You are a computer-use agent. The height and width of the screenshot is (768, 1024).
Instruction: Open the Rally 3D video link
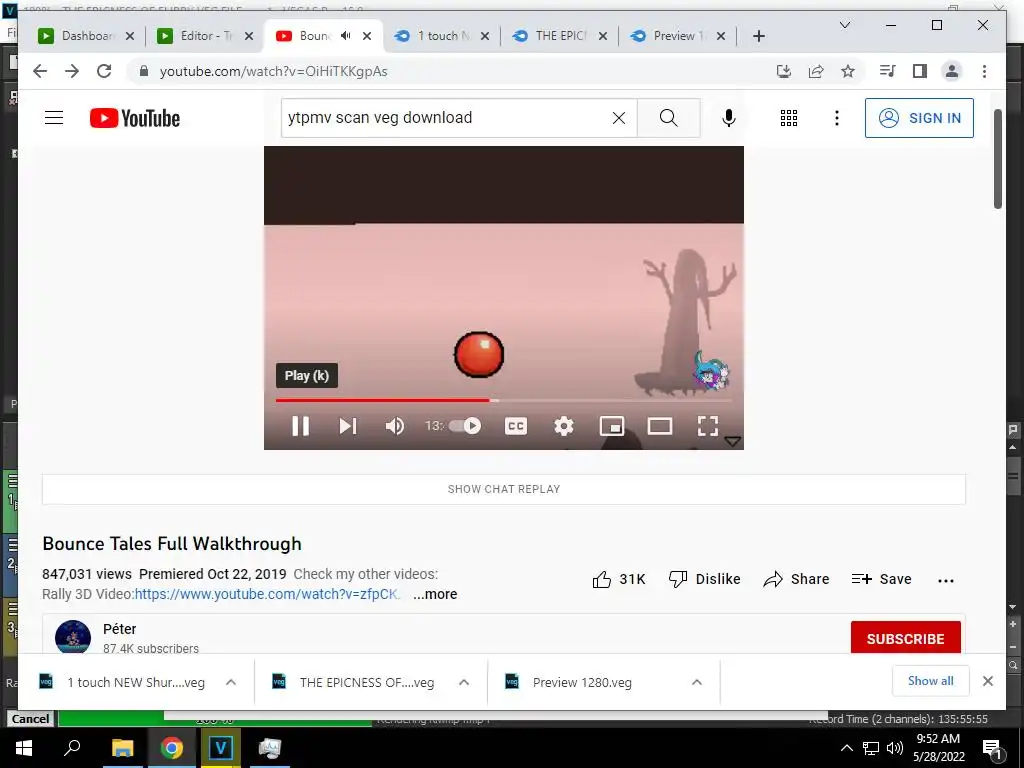tap(266, 594)
